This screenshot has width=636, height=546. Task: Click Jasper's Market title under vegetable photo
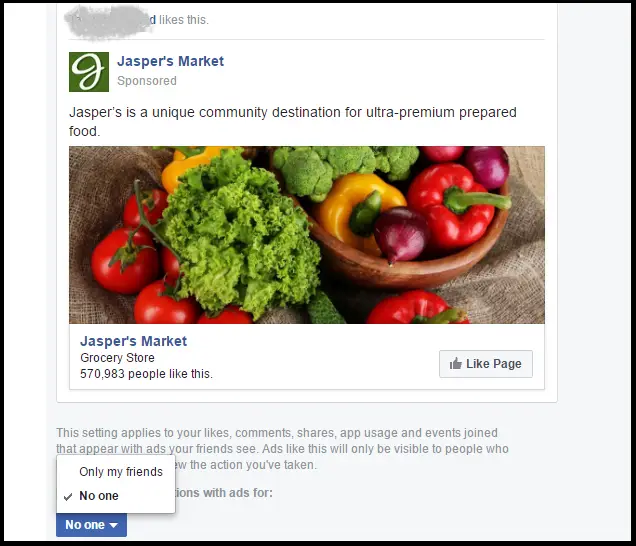click(x=133, y=341)
